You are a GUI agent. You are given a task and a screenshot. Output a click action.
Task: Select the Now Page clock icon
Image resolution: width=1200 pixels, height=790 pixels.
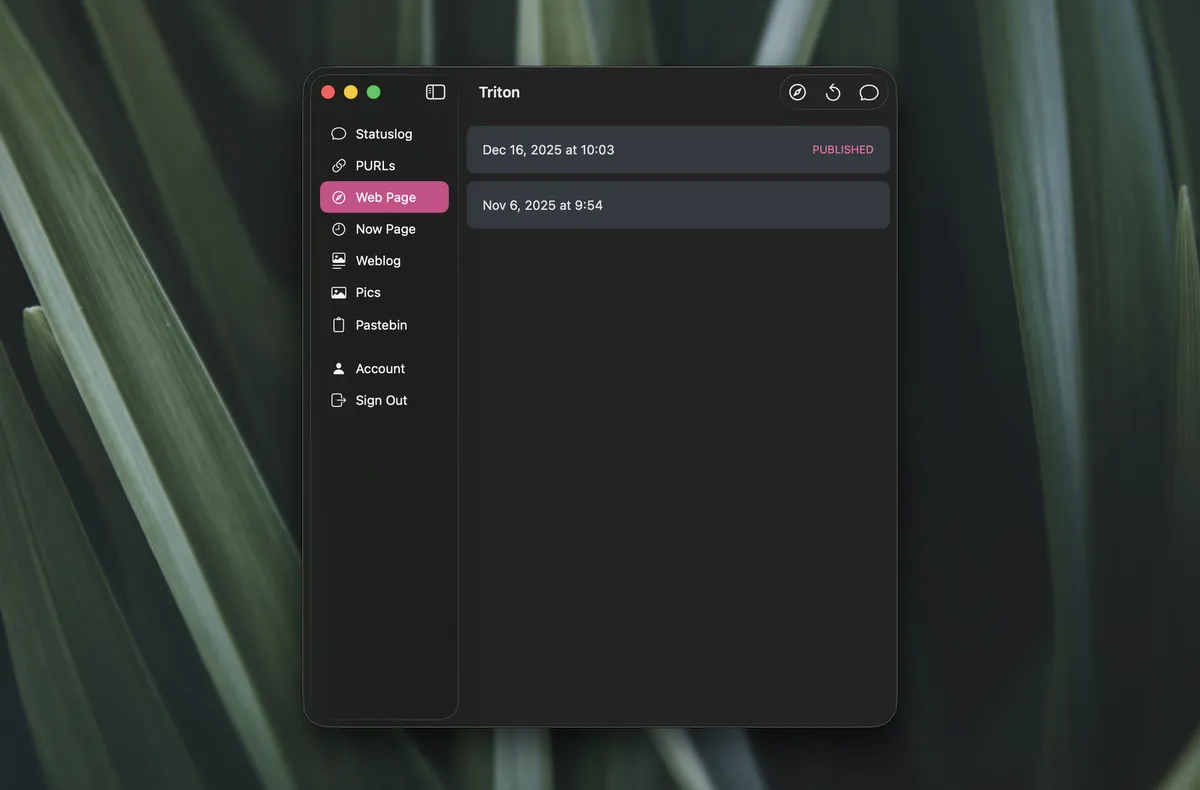(x=339, y=229)
